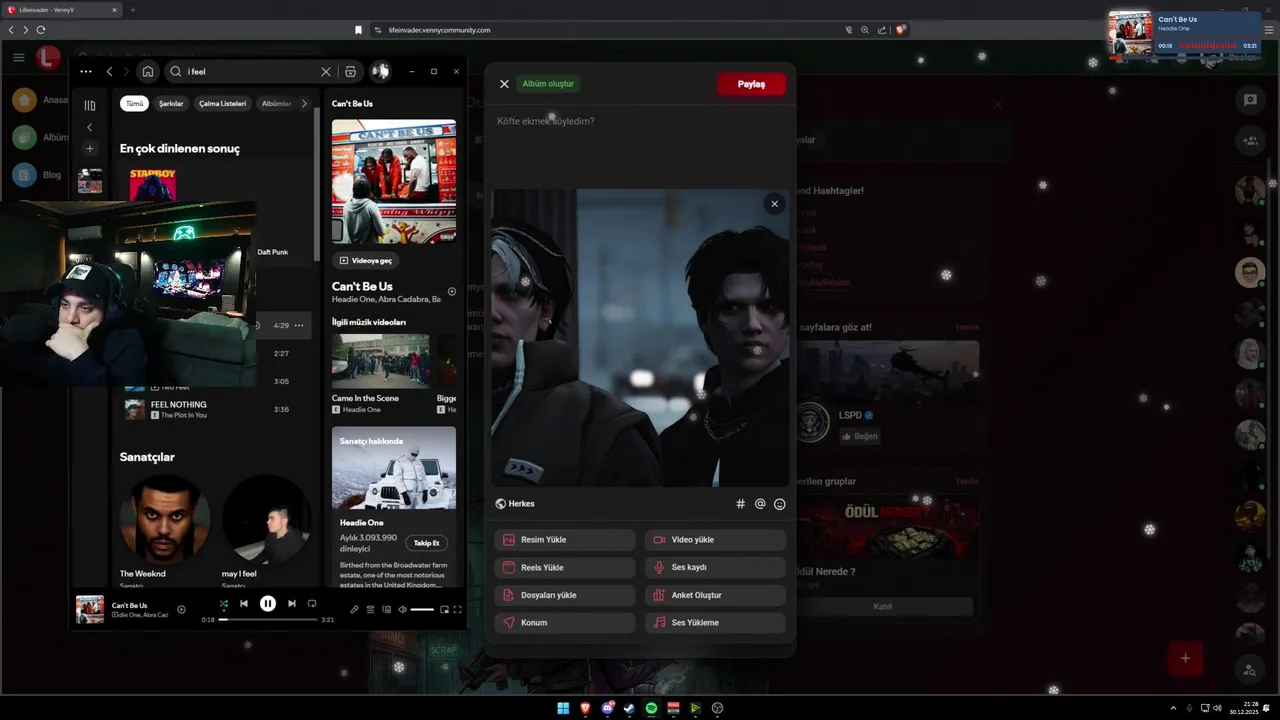Select the Çalma Listeleri filter chip

222,104
